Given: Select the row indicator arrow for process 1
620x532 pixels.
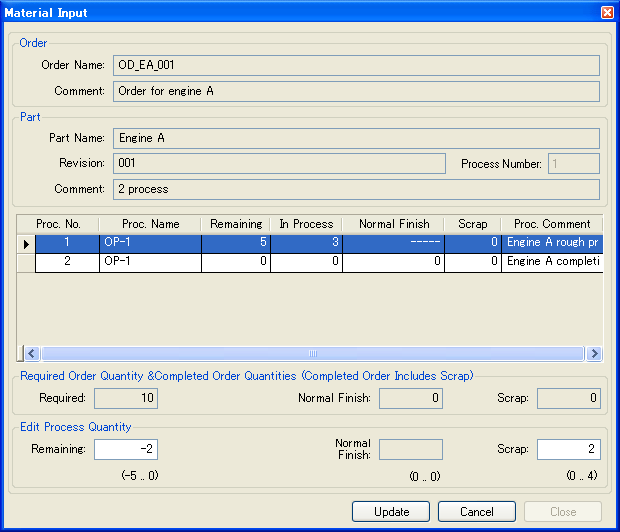Looking at the screenshot, I should point(26,244).
